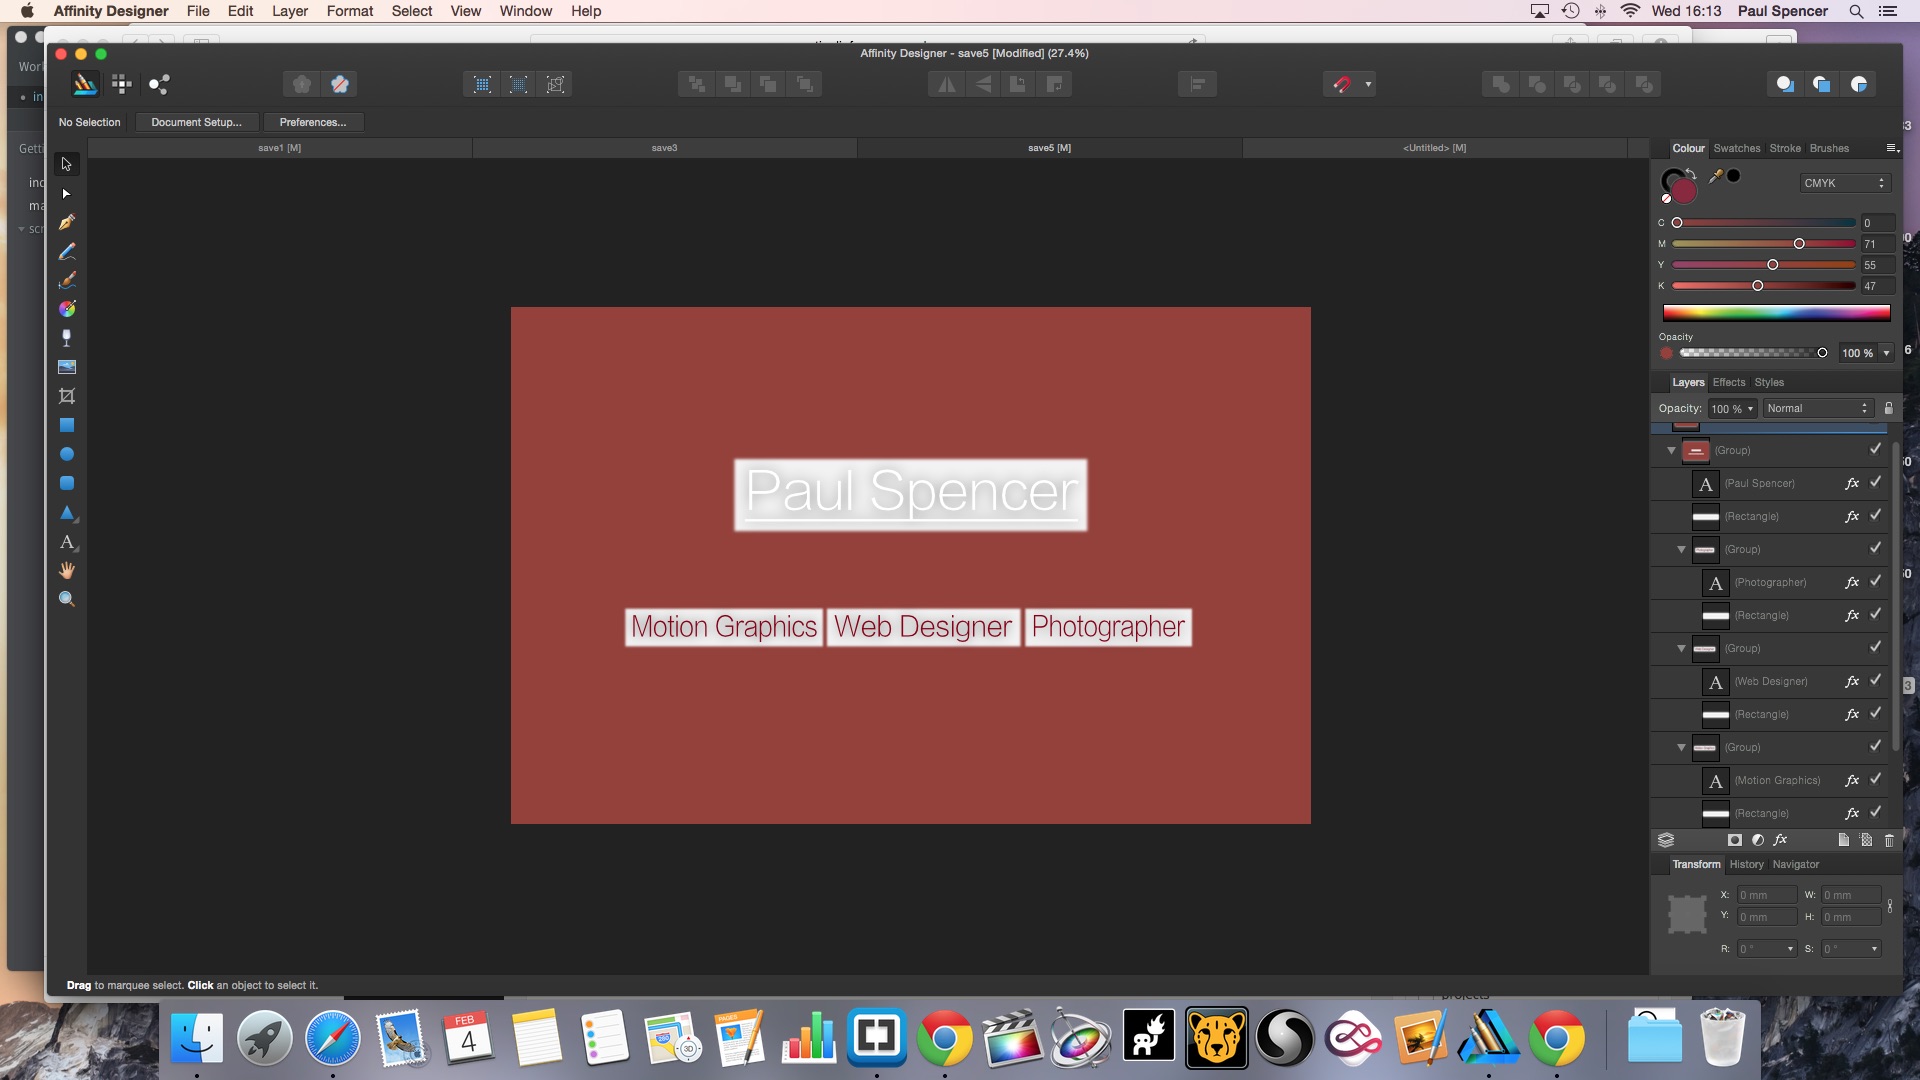The height and width of the screenshot is (1080, 1920).
Task: Select the Zoom tool magnifier
Action: tap(67, 599)
